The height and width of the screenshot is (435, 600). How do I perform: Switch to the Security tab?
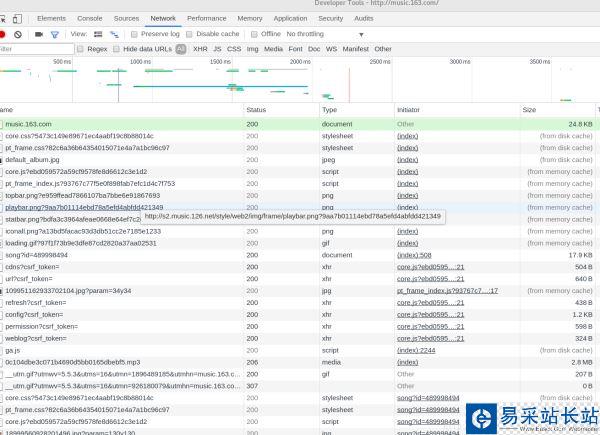(x=331, y=18)
